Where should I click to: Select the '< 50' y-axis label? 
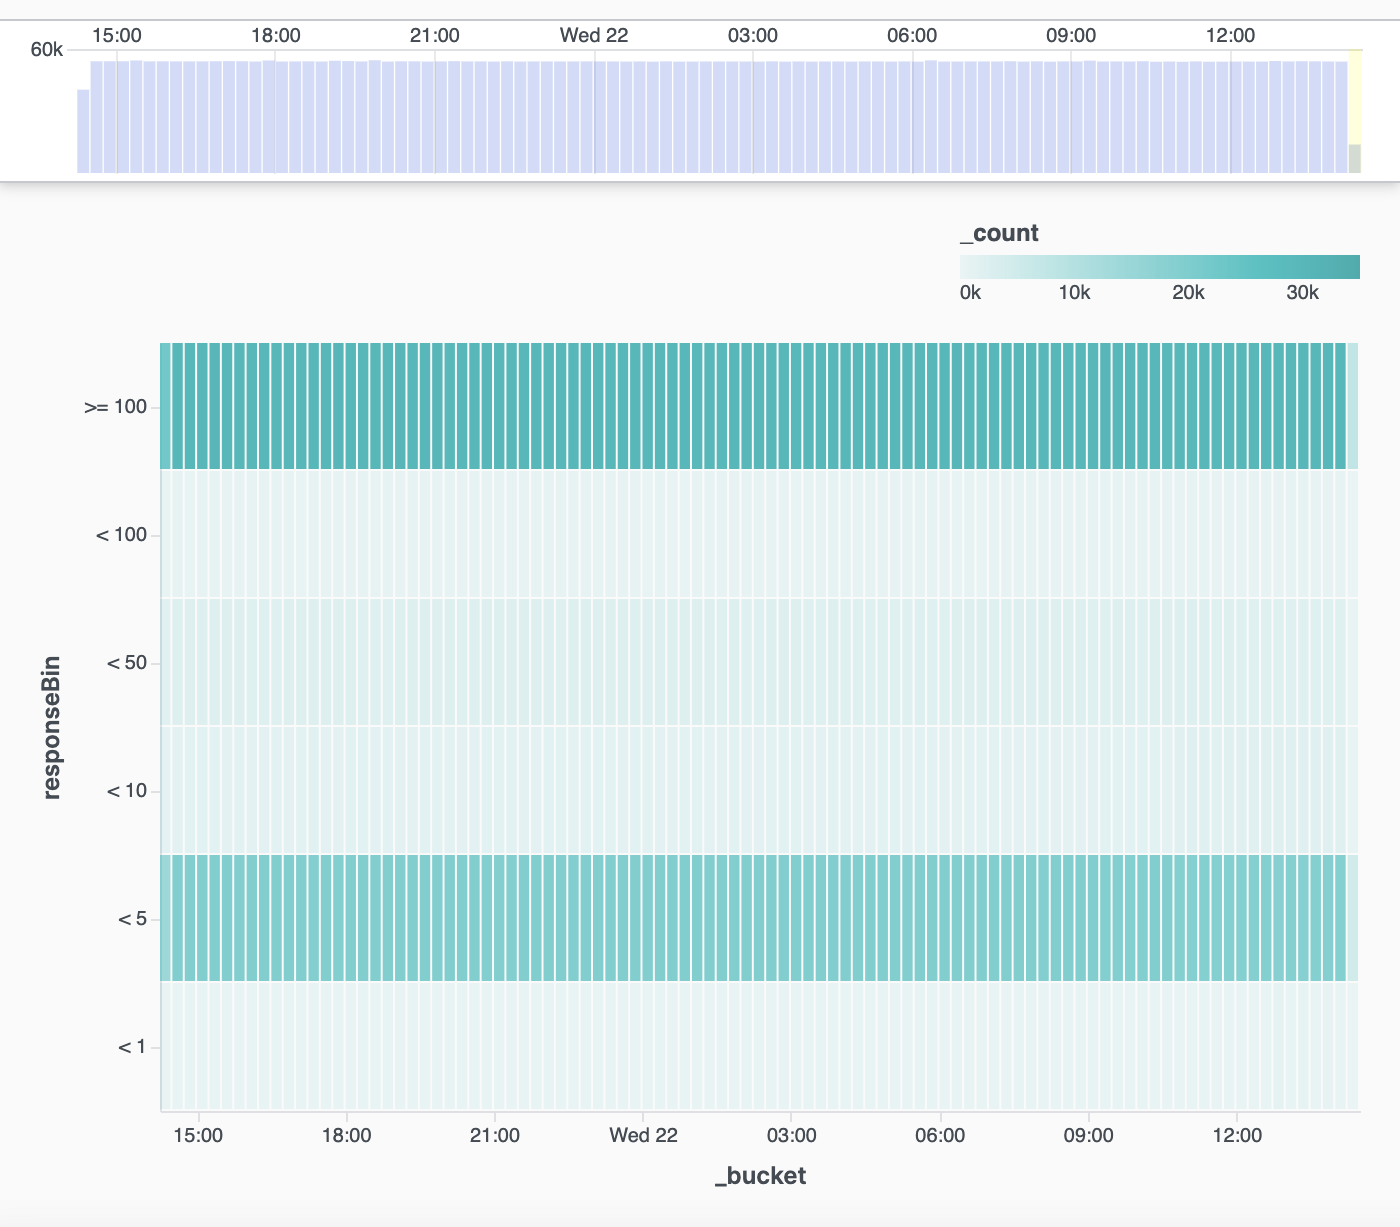pos(126,663)
